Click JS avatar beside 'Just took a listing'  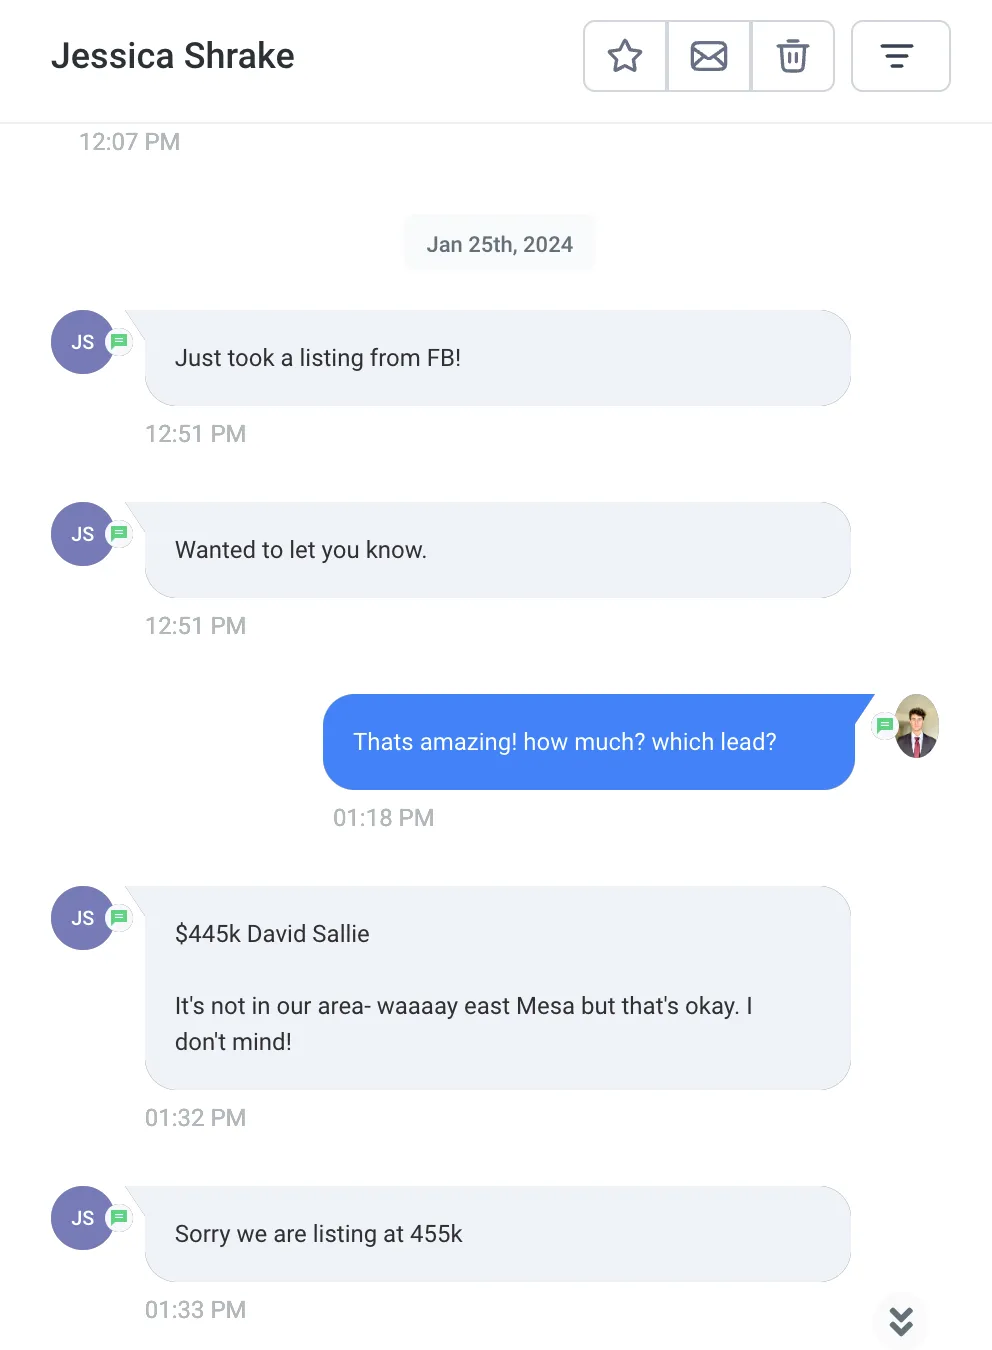tap(82, 342)
